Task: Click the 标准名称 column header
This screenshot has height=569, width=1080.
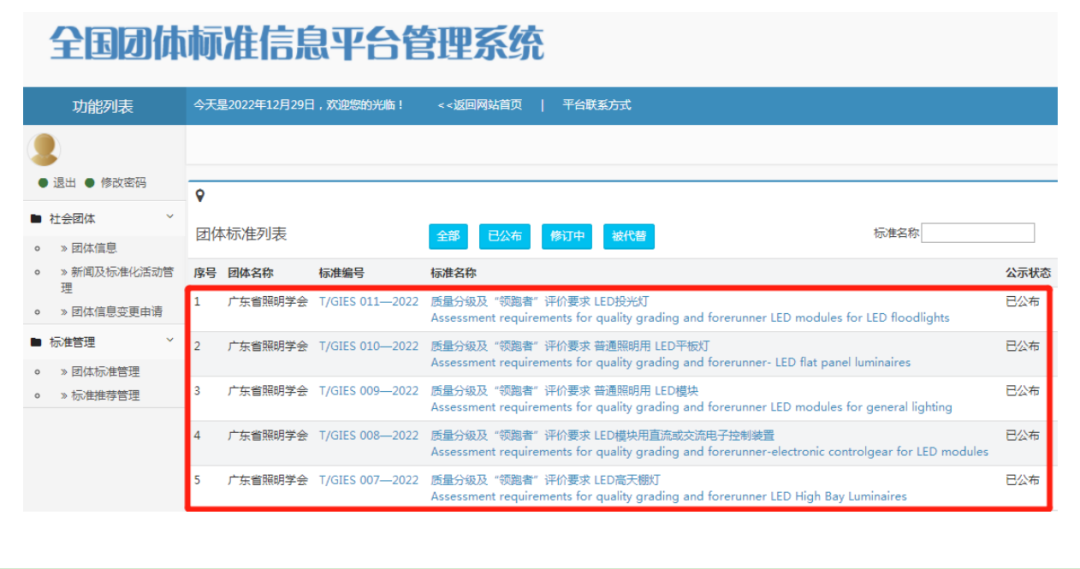Action: click(453, 273)
